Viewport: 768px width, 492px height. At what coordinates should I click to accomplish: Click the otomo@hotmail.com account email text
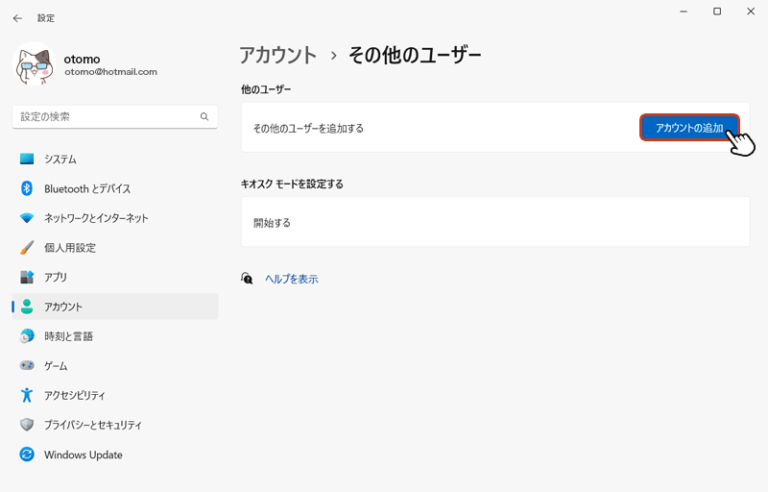[x=110, y=72]
